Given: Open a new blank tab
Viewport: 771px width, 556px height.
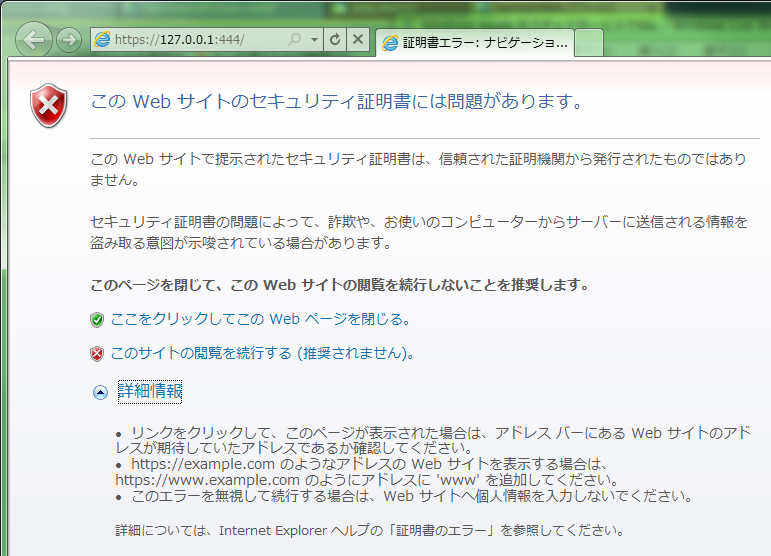Looking at the screenshot, I should click(589, 43).
